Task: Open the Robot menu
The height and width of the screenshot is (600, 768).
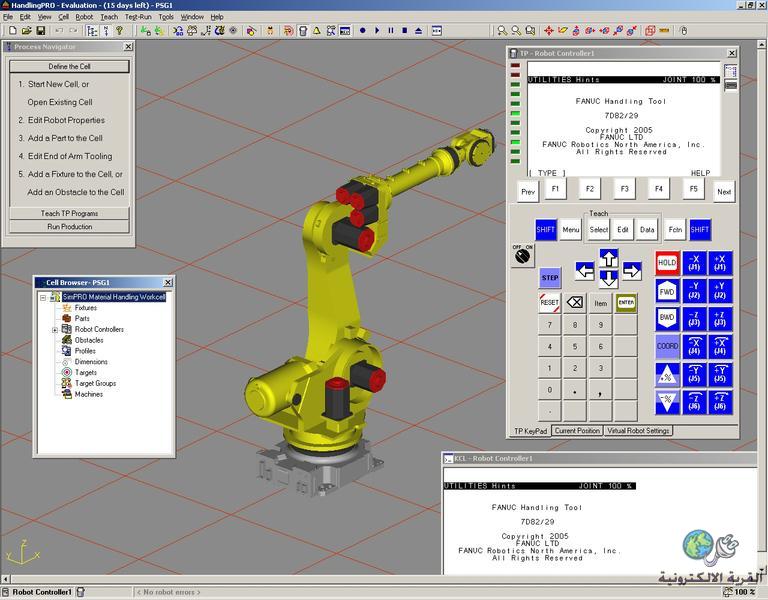Action: coord(84,17)
